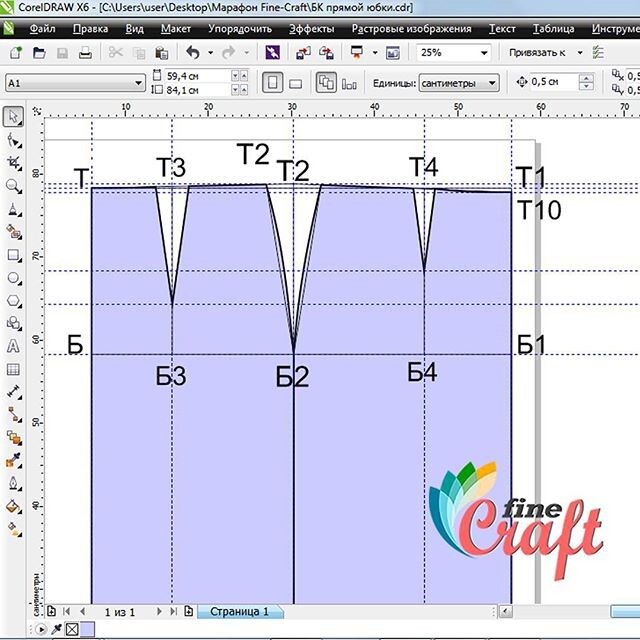
Task: Select the Zoom magnifier tool
Action: pyautogui.click(x=13, y=186)
